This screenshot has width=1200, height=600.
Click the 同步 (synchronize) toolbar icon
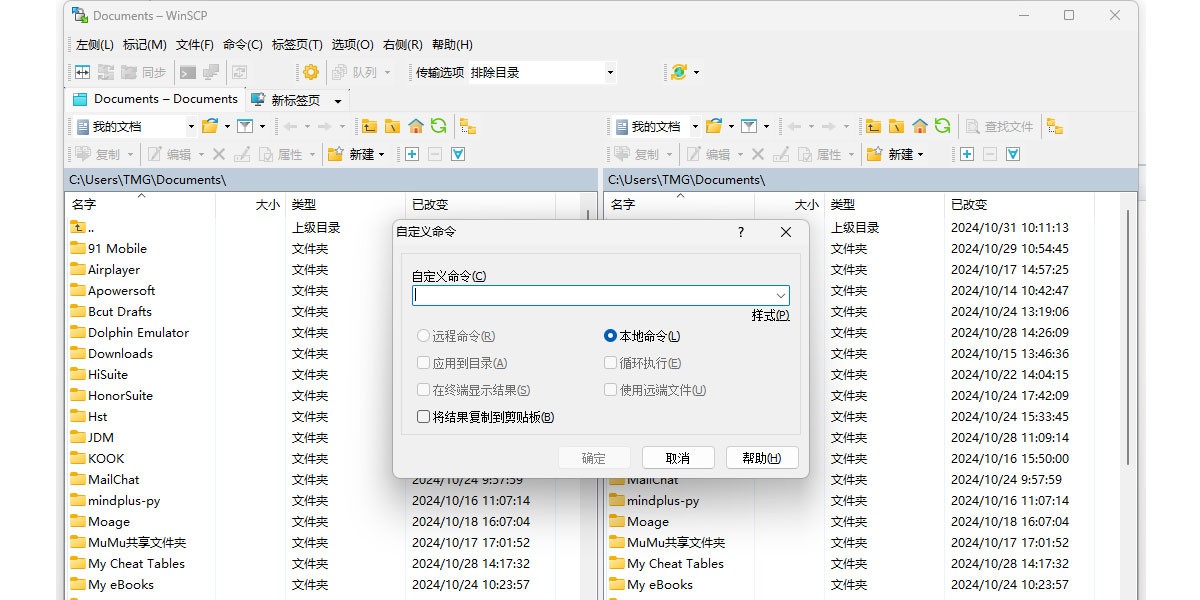[150, 72]
